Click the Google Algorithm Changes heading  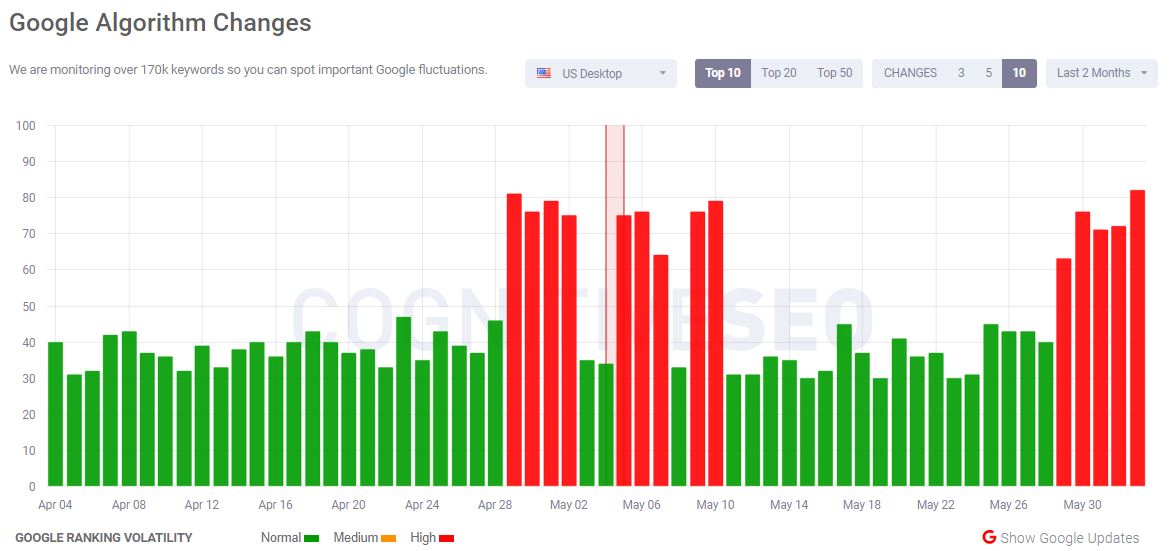pyautogui.click(x=160, y=22)
